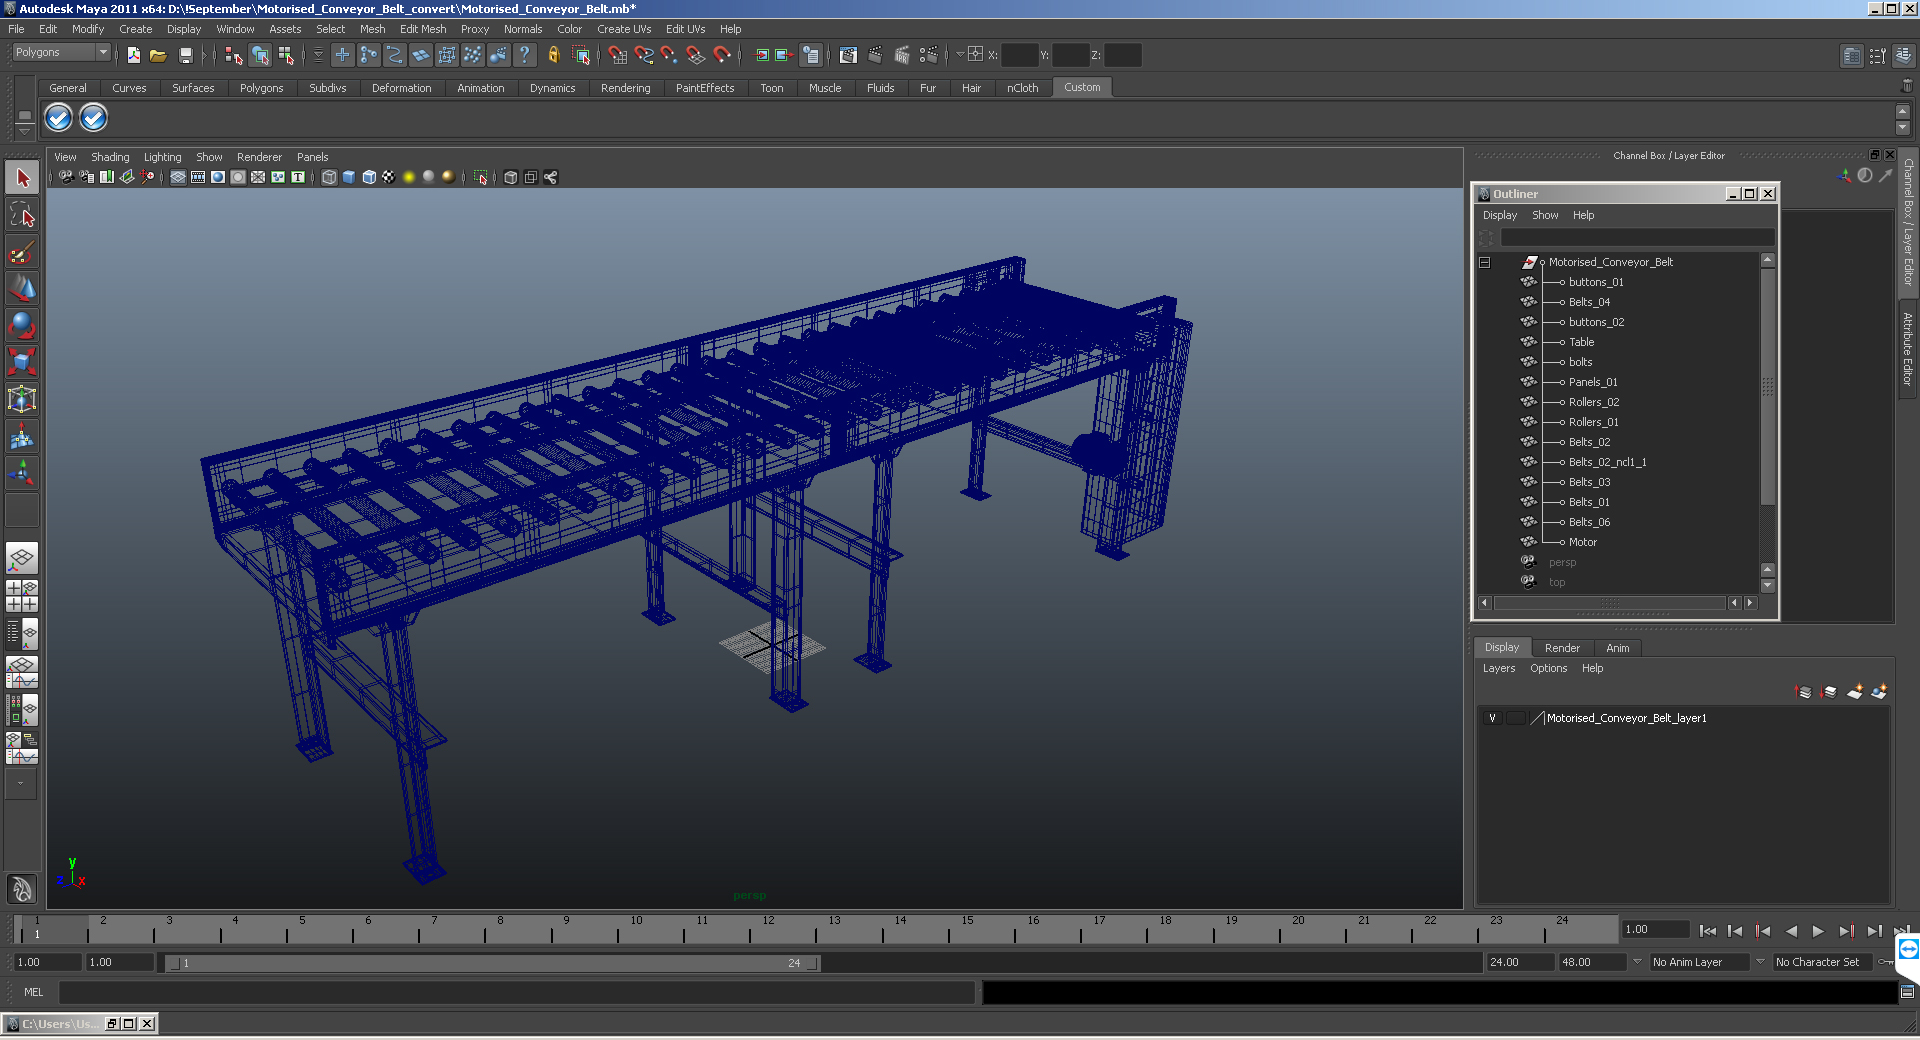The width and height of the screenshot is (1920, 1040).
Task: Activate the Rotate tool sphere icon
Action: pos(22,325)
